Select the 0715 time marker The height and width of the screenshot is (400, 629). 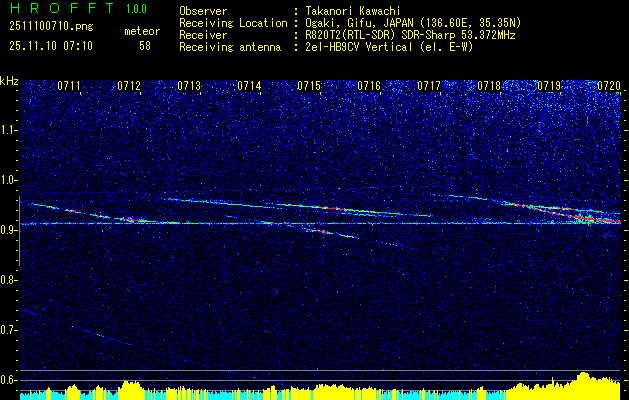point(309,87)
